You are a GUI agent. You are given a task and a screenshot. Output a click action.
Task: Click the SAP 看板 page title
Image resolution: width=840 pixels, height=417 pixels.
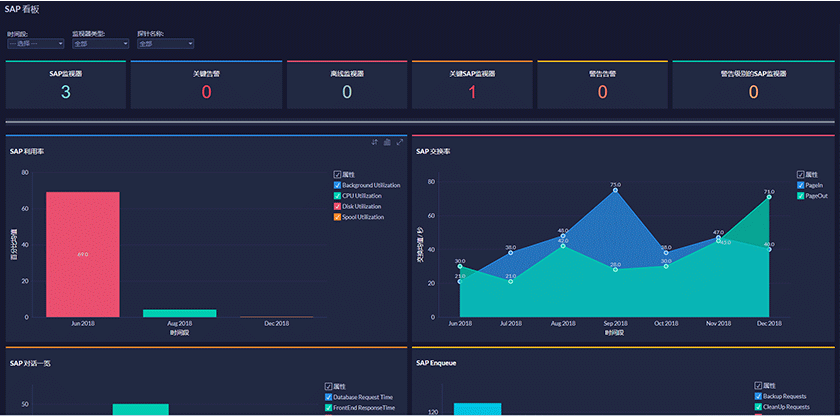point(22,9)
